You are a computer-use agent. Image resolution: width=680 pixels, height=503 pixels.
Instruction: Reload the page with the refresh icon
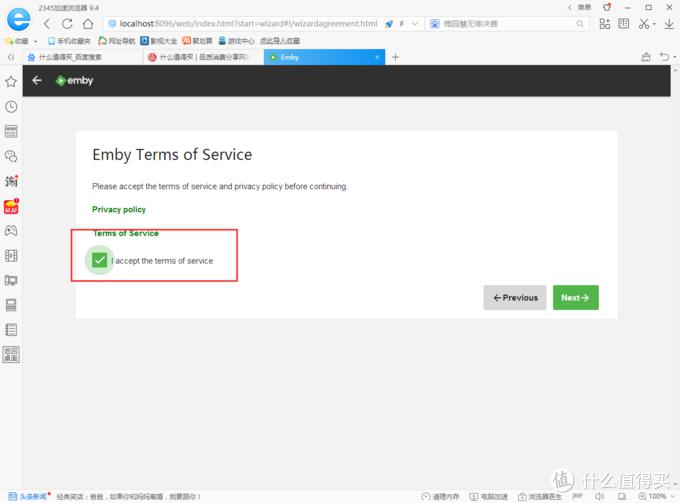pyautogui.click(x=67, y=24)
